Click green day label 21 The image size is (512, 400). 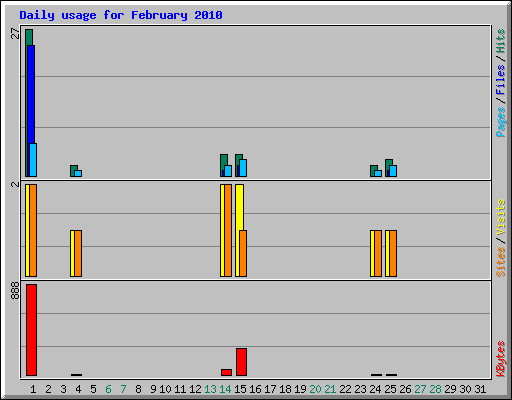pos(330,389)
